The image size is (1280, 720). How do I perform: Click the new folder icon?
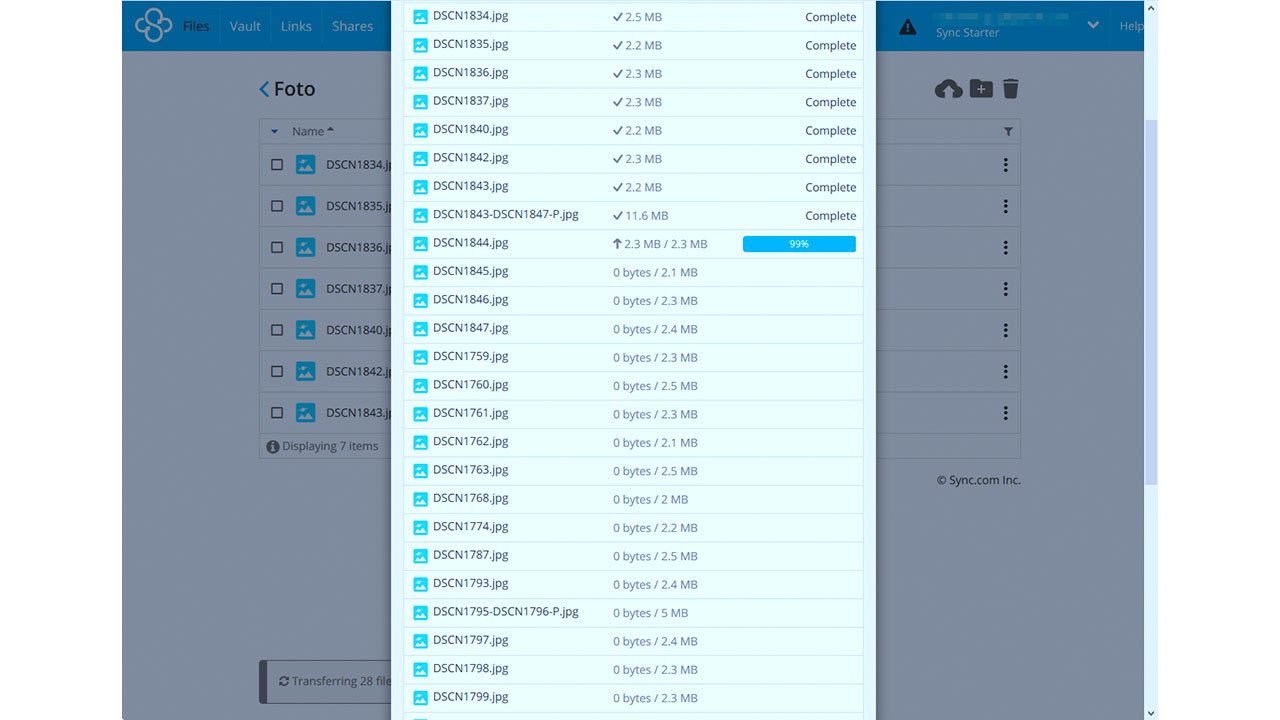(x=981, y=89)
